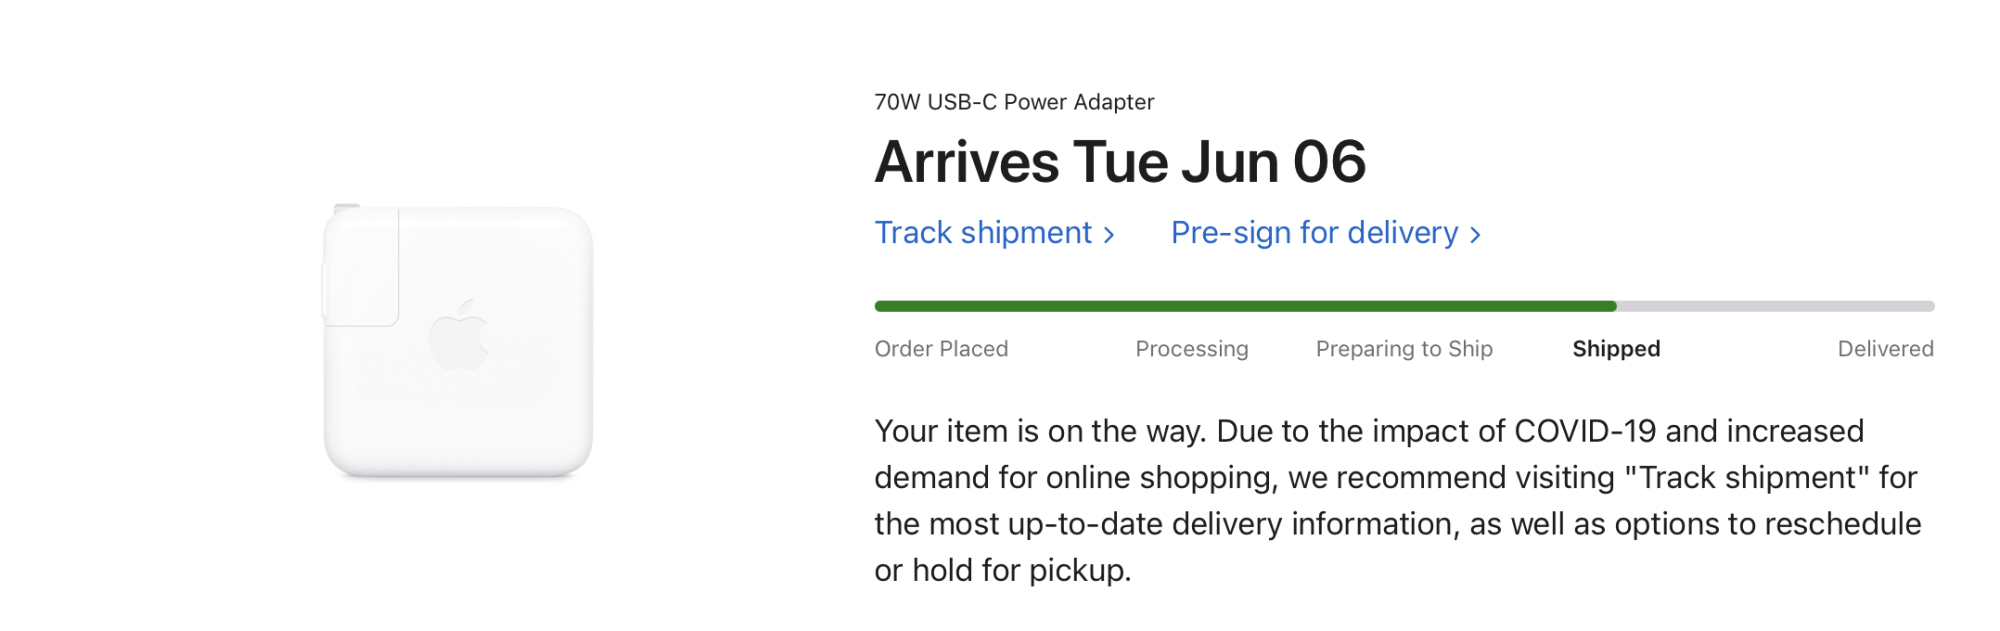Click the Apple logo on the adapter

coord(459,334)
